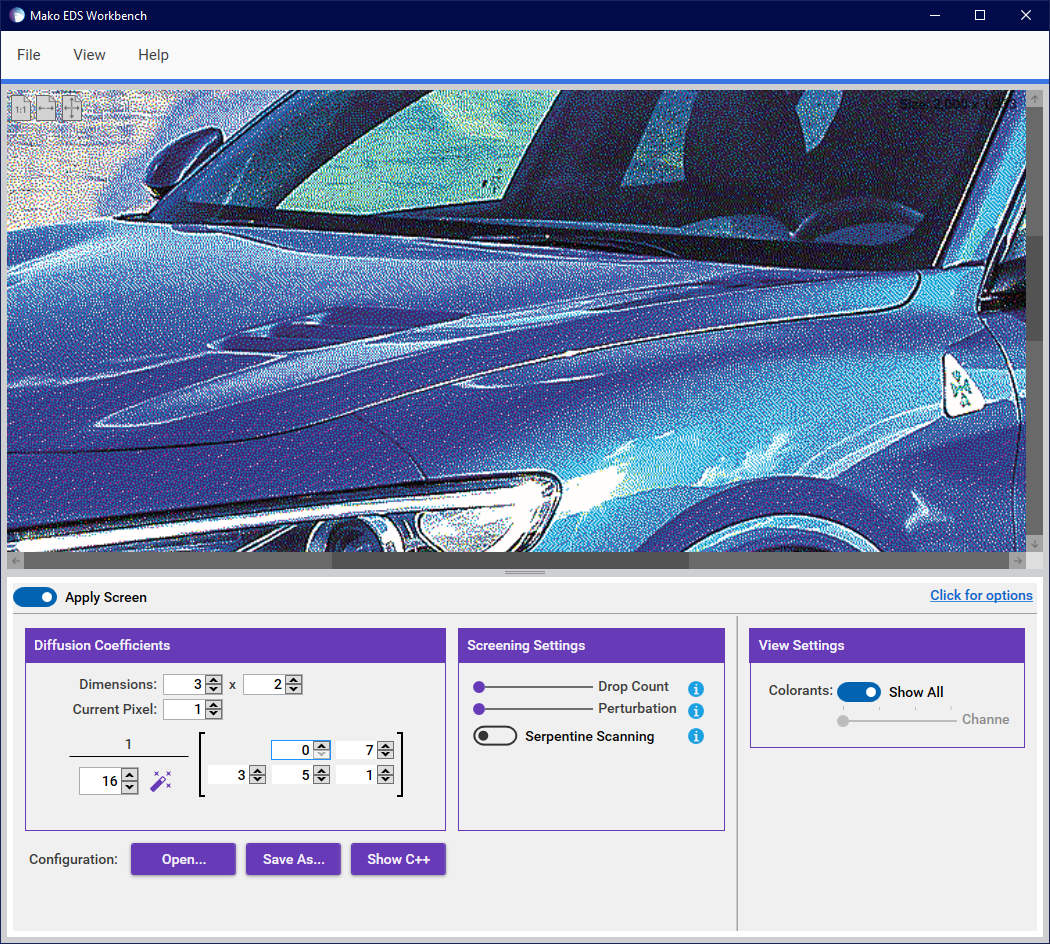
Task: Click the fit-to-width zoom icon
Action: [x=47, y=108]
